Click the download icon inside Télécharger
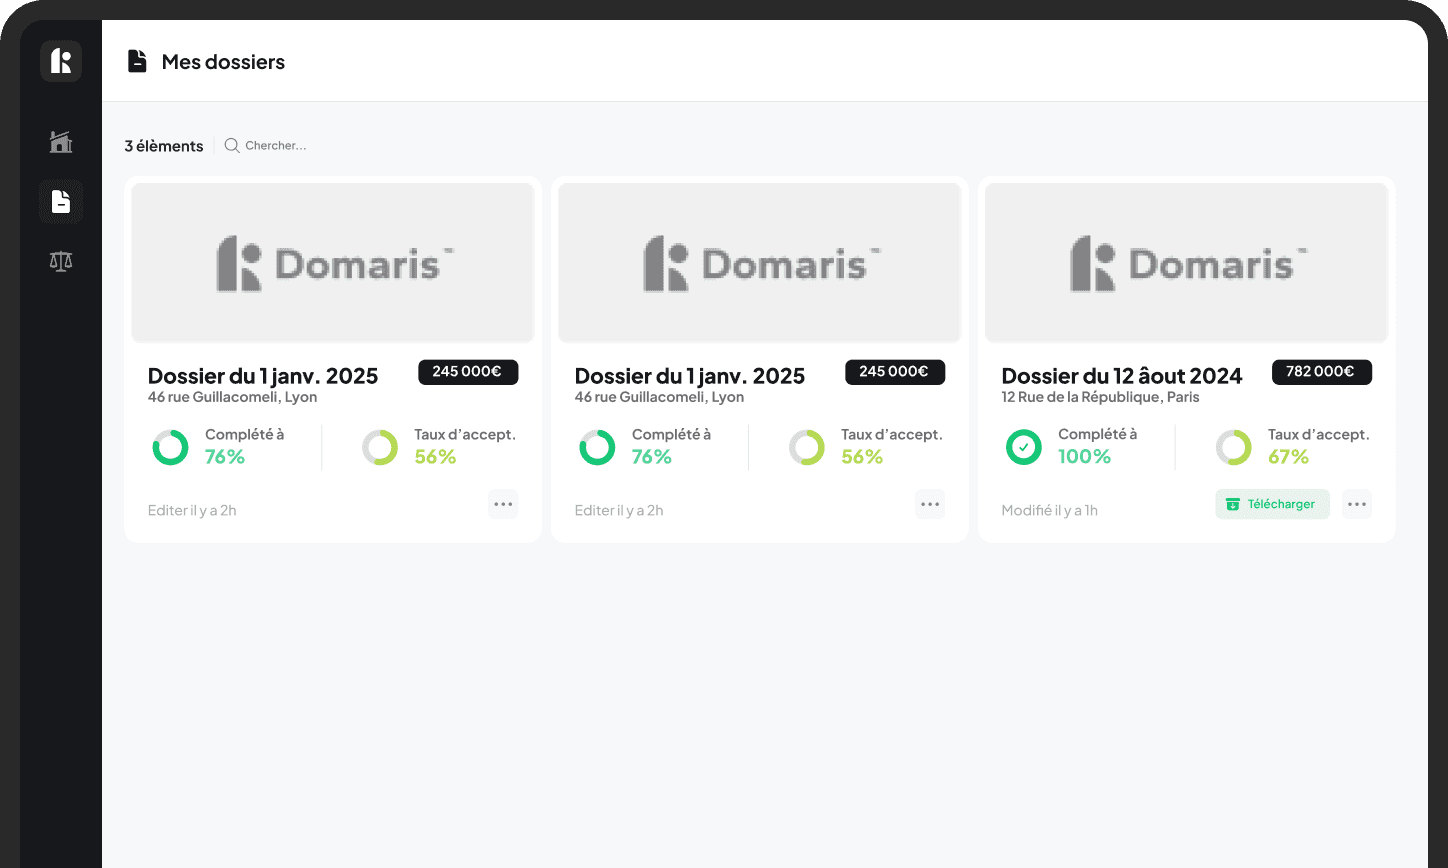The image size is (1448, 868). pos(1233,505)
